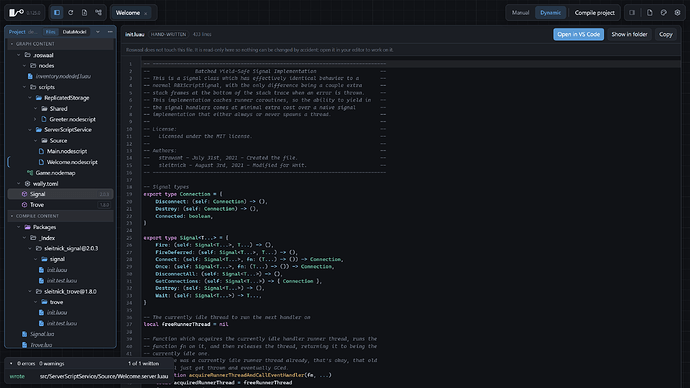The width and height of the screenshot is (690, 388).
Task: Click the init.luau file title
Action: 135,34
